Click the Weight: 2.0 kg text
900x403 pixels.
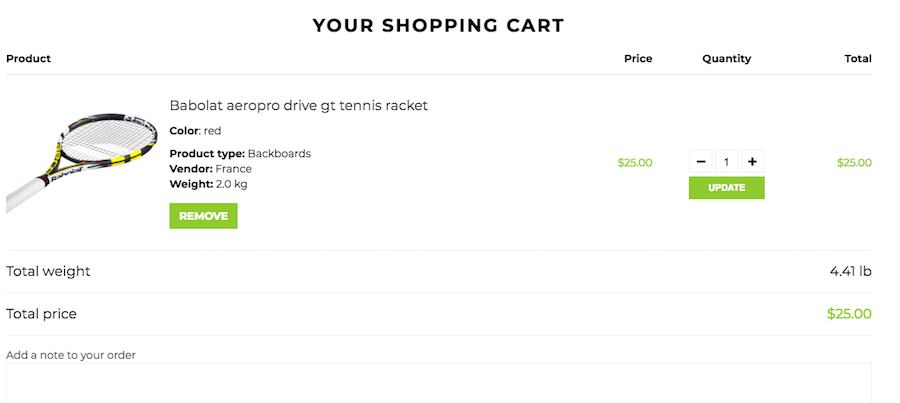[208, 184]
